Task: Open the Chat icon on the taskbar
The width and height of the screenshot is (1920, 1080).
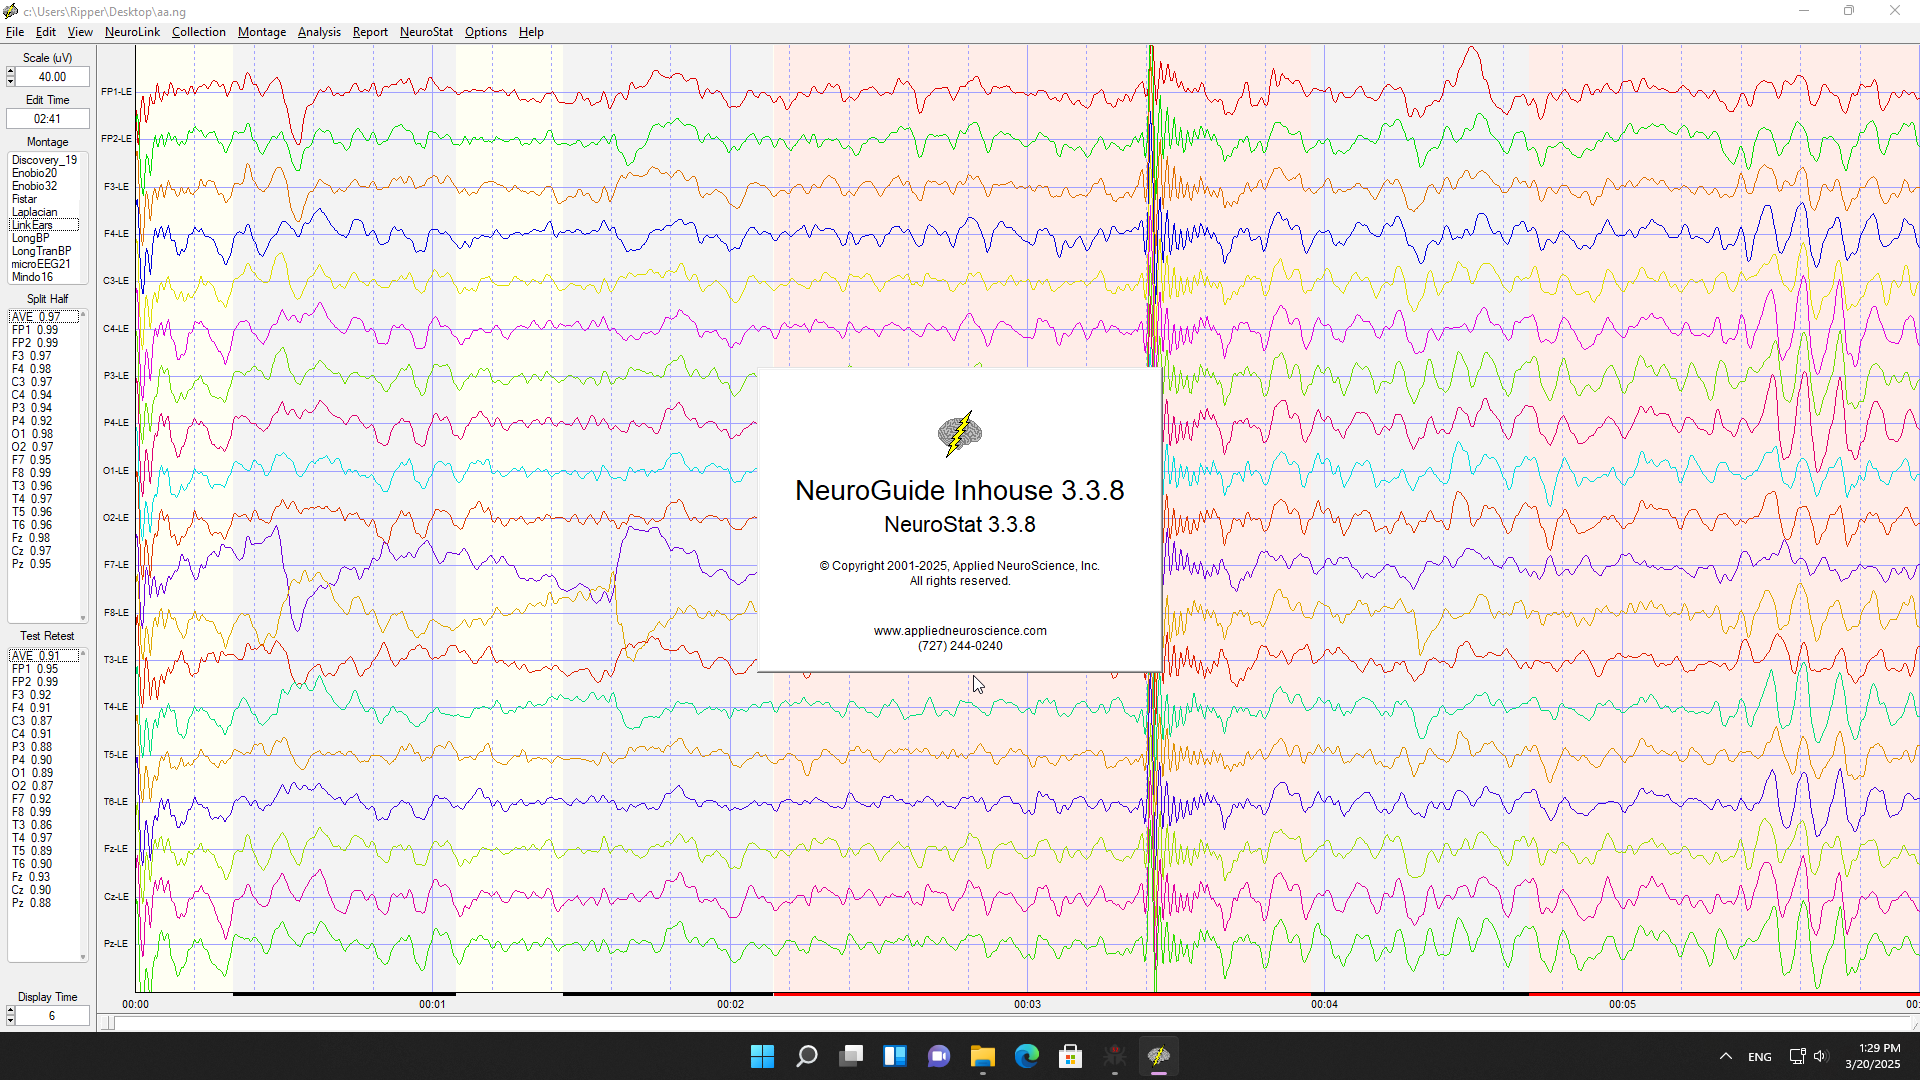Action: click(939, 1056)
